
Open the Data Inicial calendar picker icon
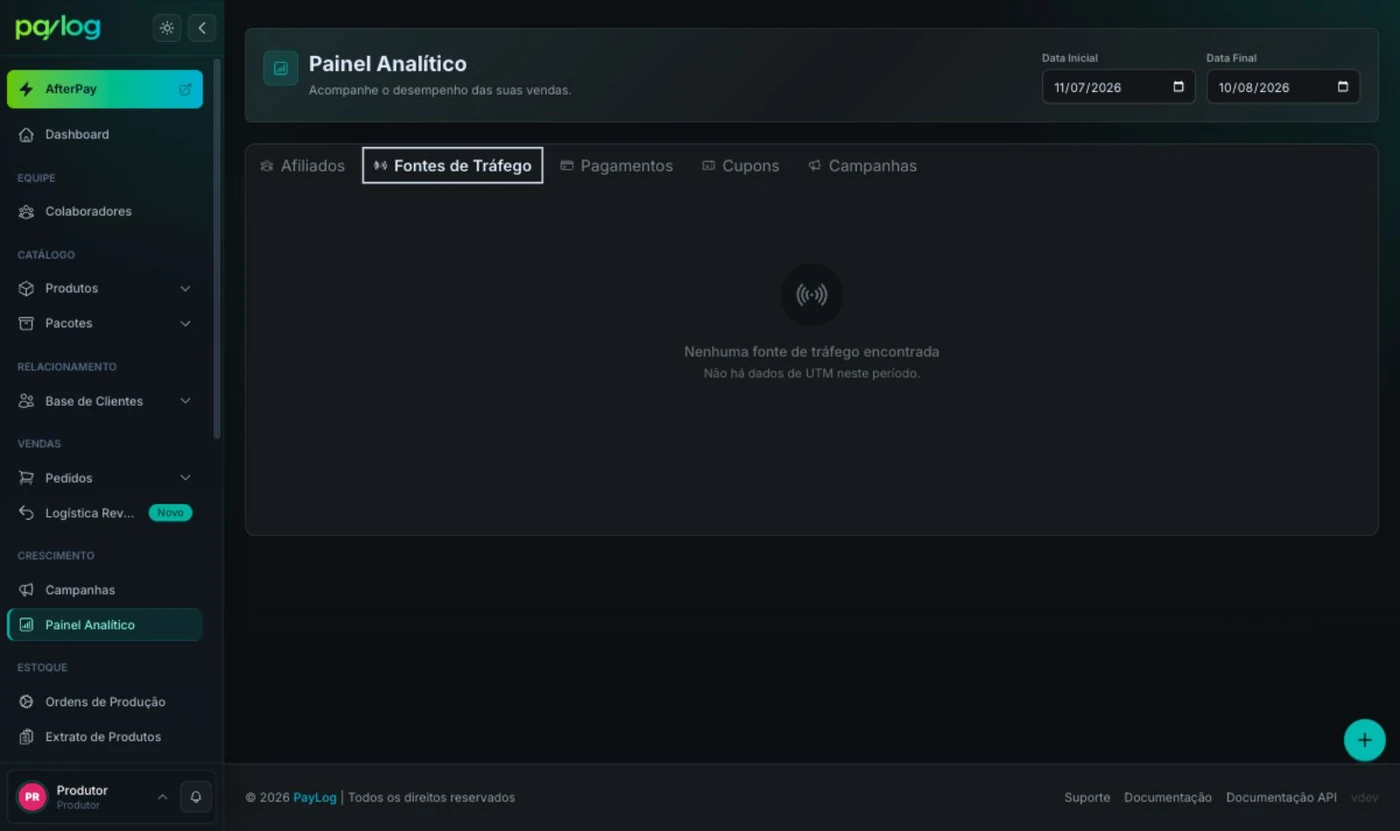(x=1178, y=87)
